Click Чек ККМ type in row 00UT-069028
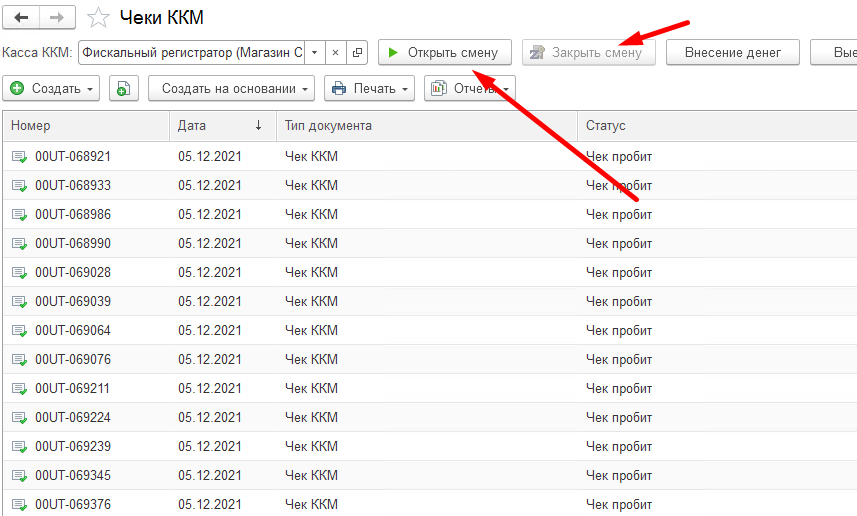The image size is (857, 516). (311, 272)
